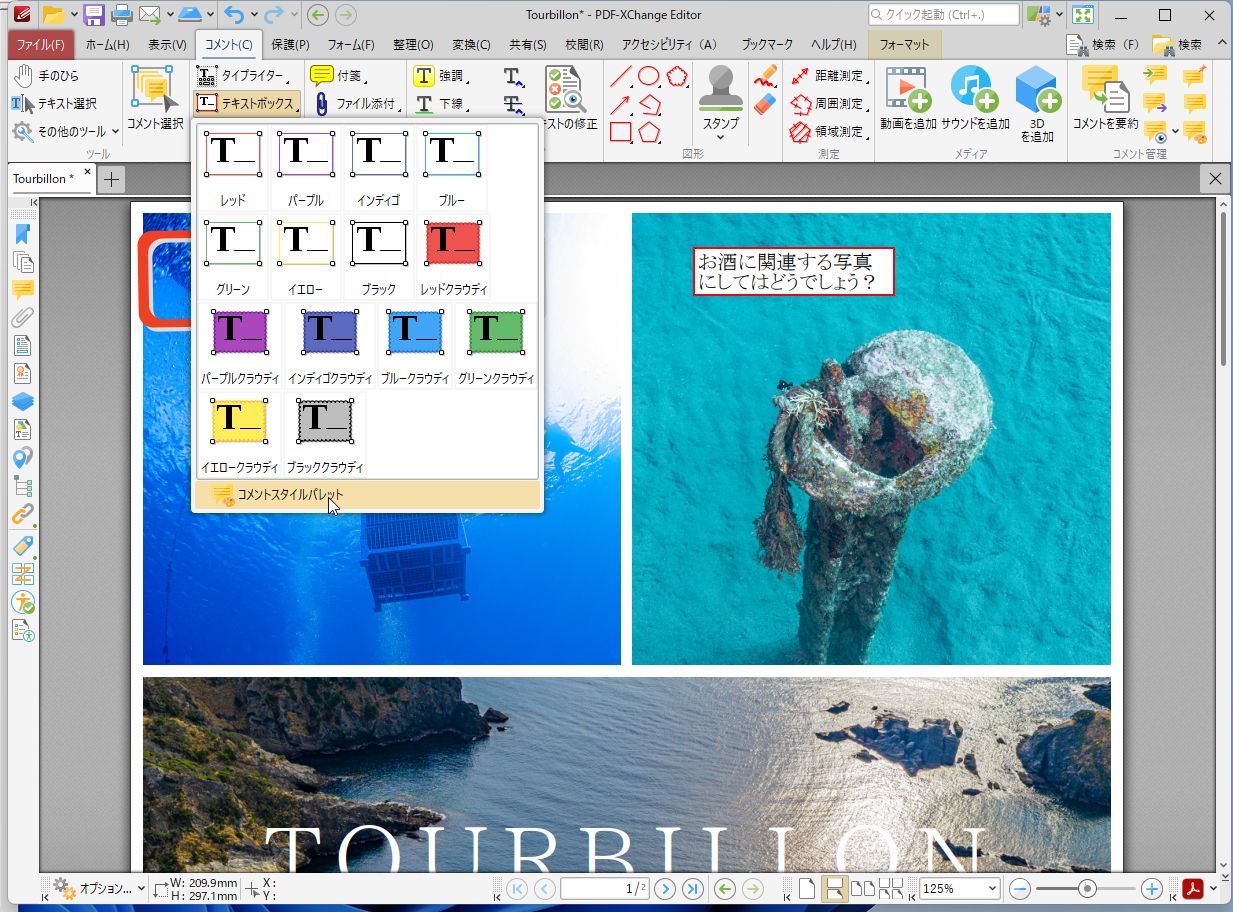Select the Purple Cloudy (パープルクラウディ) style
This screenshot has width=1233, height=912.
tap(240, 346)
